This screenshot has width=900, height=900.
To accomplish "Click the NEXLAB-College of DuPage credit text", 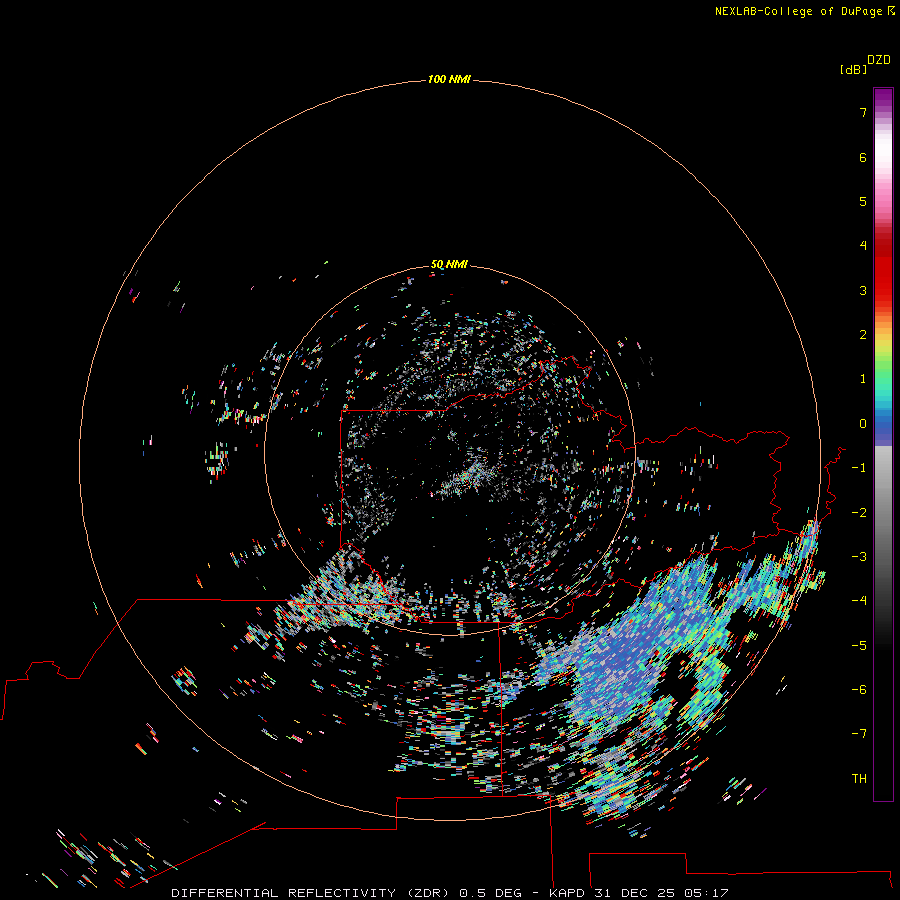I will pyautogui.click(x=798, y=11).
